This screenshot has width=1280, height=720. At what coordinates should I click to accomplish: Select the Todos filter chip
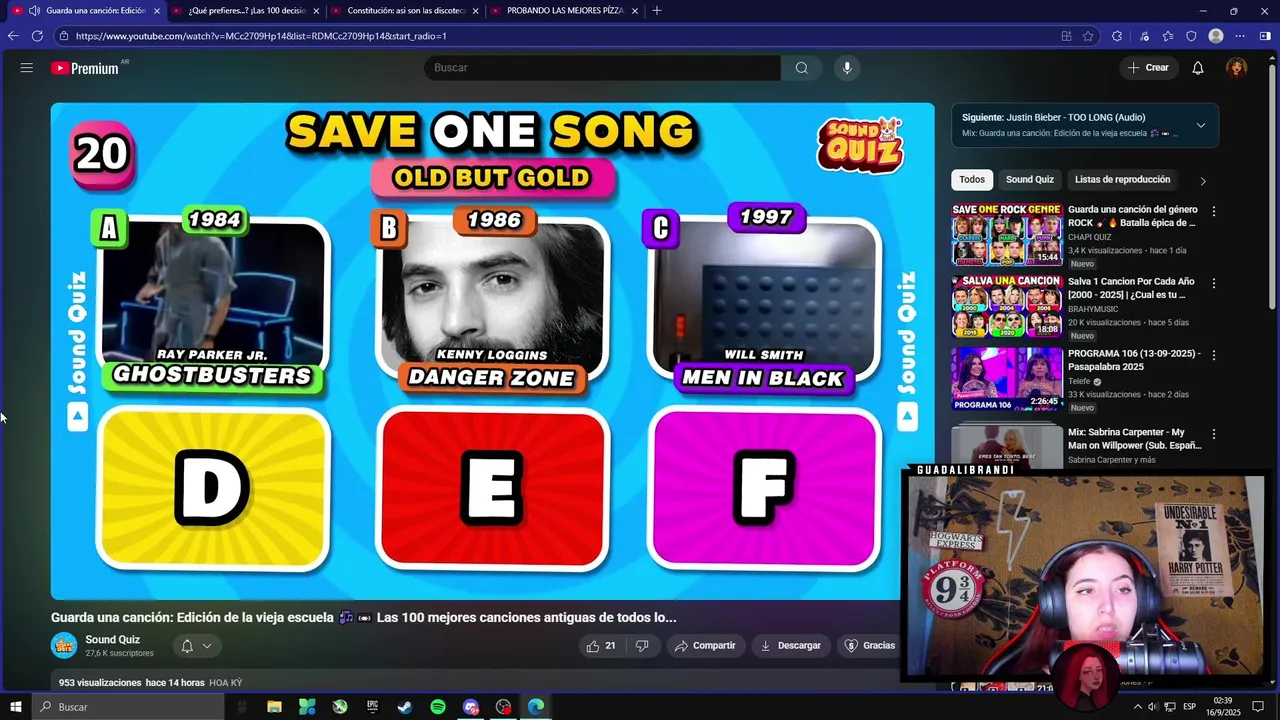[972, 180]
